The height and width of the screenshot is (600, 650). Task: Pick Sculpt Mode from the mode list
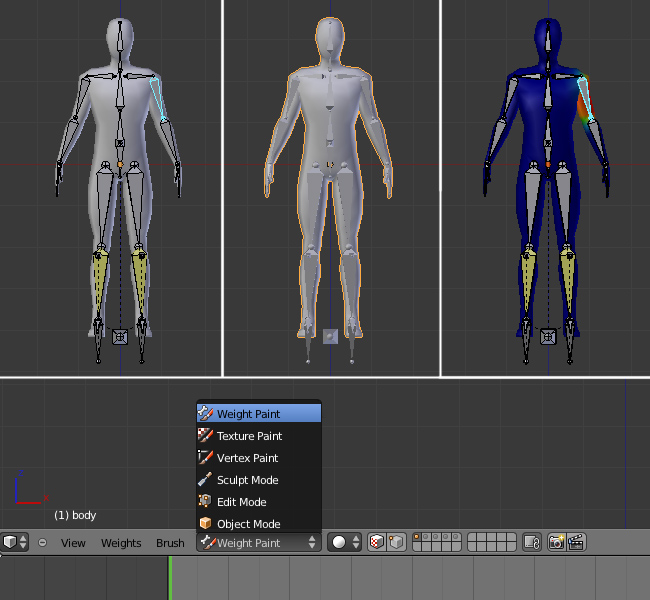coord(259,480)
